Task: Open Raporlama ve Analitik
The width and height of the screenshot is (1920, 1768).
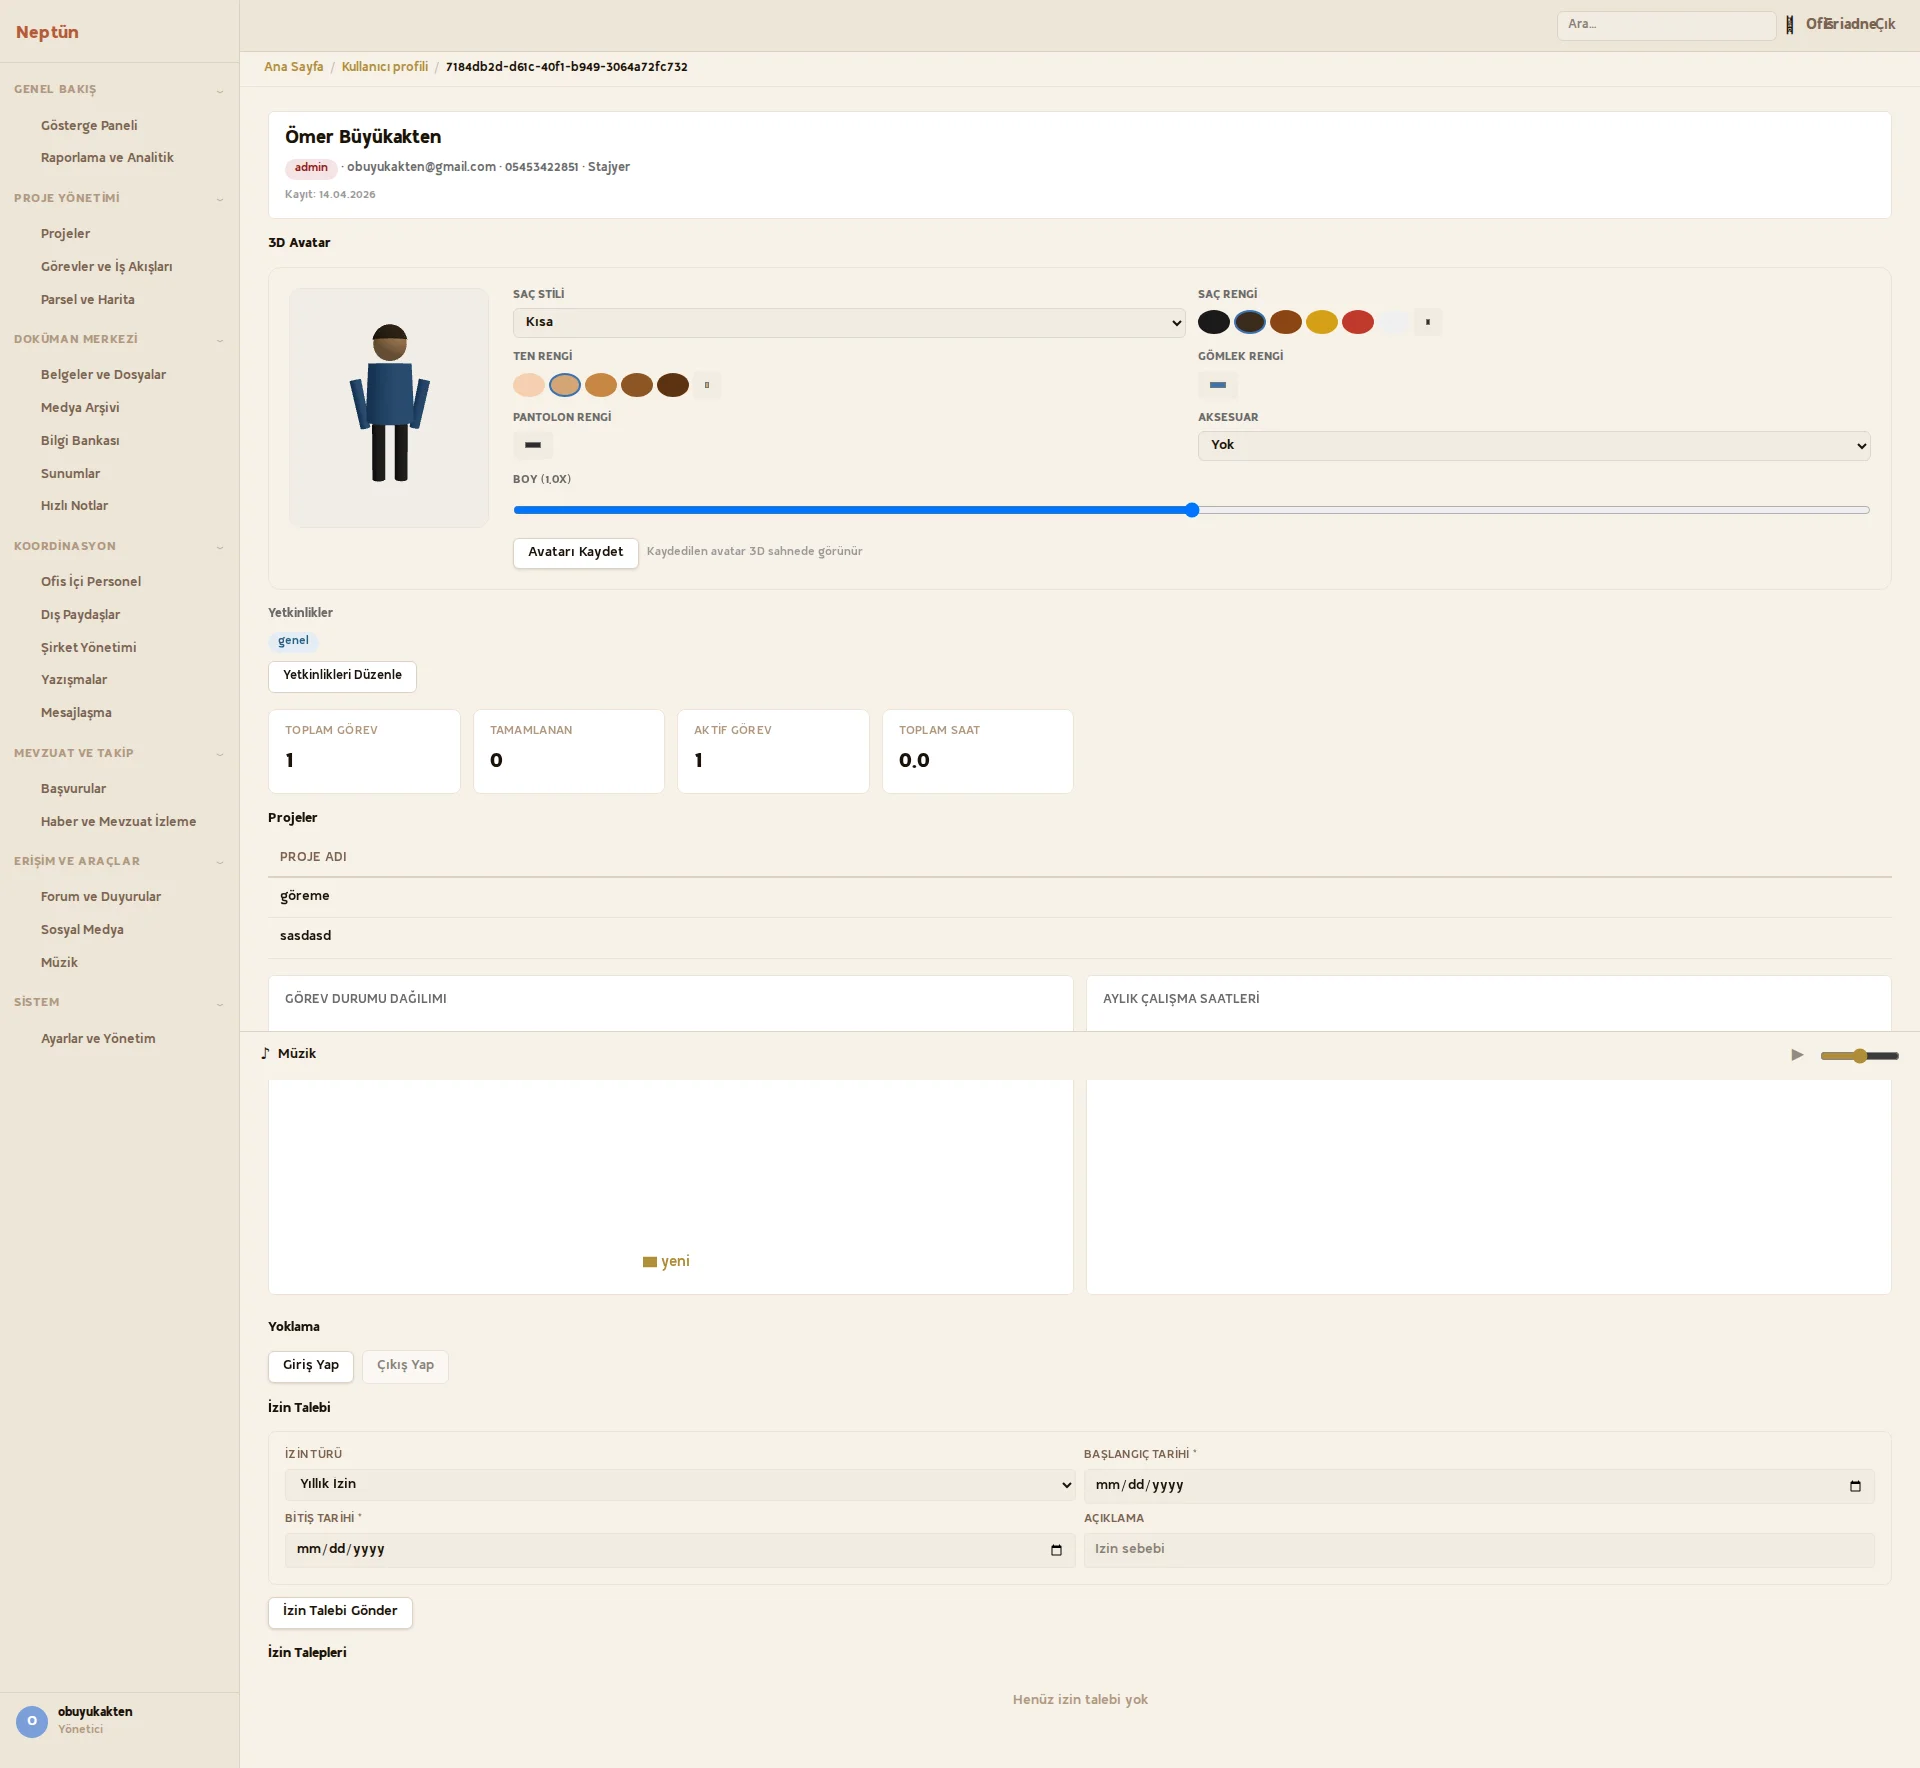Action: pyautogui.click(x=107, y=158)
